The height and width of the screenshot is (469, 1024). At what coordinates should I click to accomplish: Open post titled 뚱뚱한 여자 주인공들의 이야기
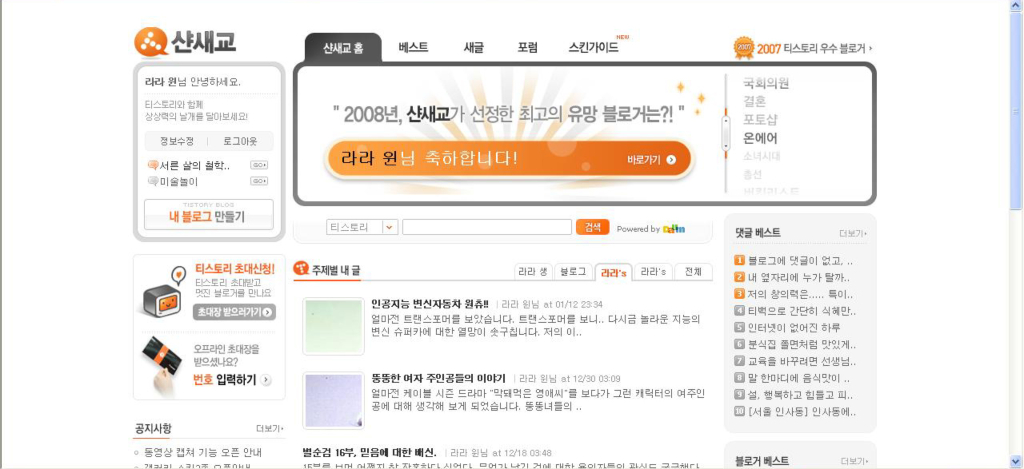coord(438,378)
